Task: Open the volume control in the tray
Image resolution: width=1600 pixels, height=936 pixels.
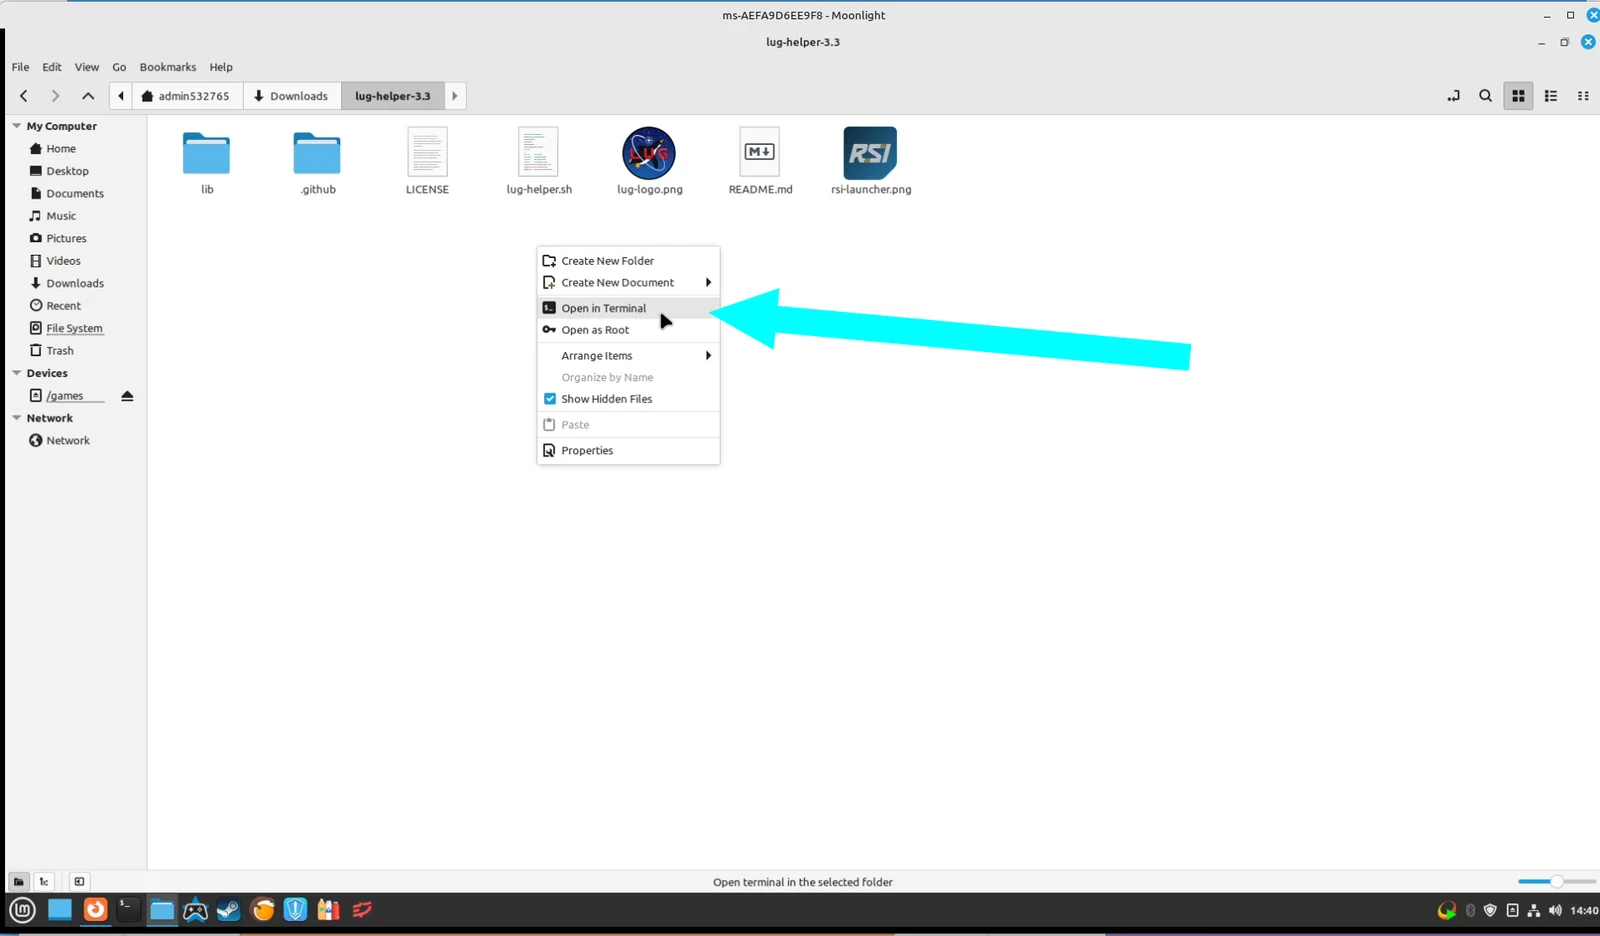Action: tap(1555, 910)
